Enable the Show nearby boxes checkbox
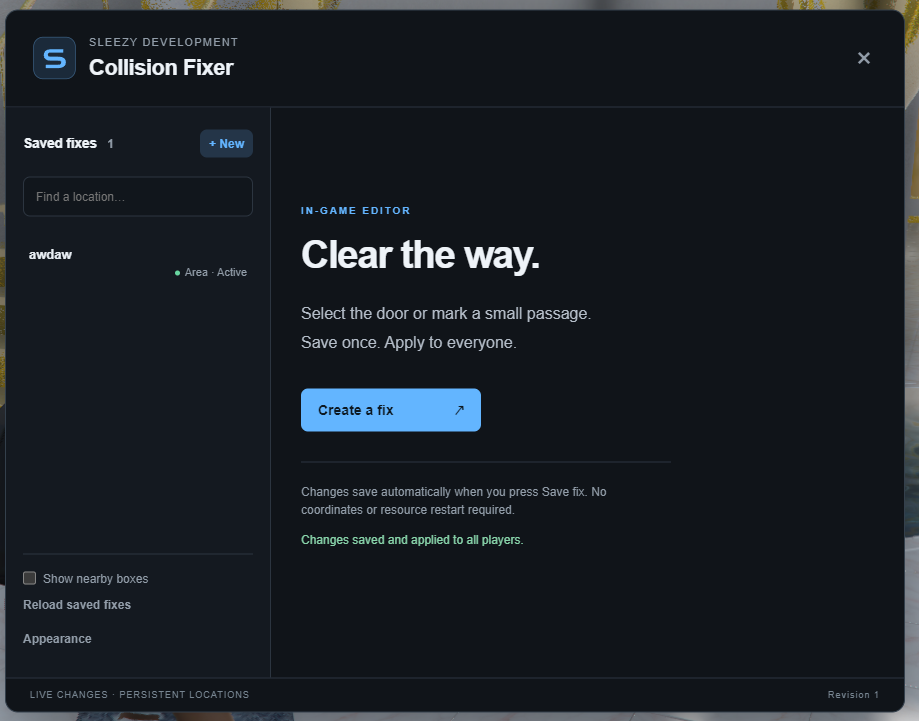Screen dimensions: 919x721 click(x=29, y=579)
